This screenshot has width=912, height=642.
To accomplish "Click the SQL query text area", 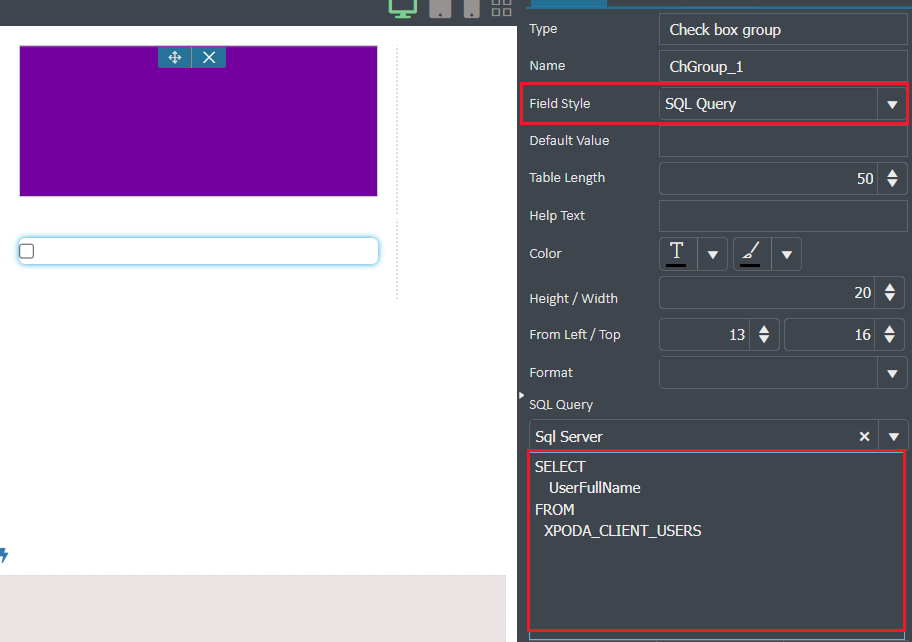I will point(717,541).
